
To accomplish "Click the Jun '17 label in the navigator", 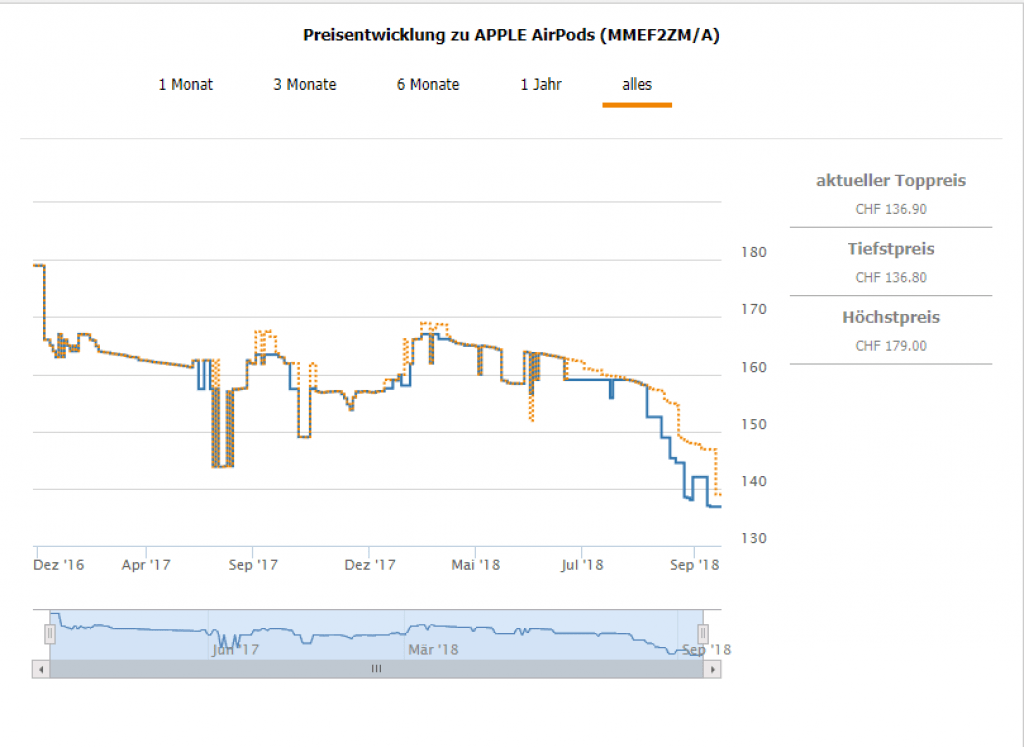I will pos(236,650).
